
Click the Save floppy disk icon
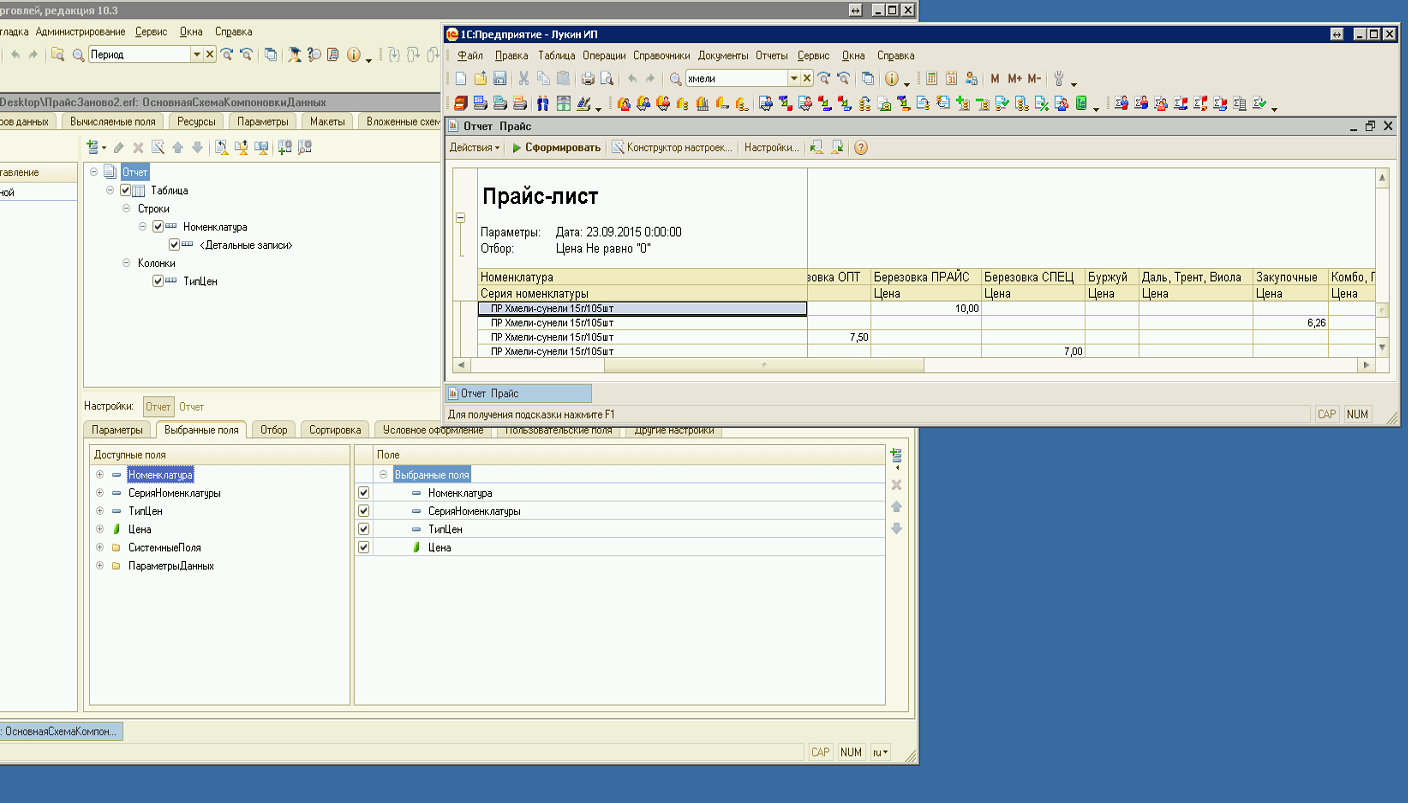(498, 79)
